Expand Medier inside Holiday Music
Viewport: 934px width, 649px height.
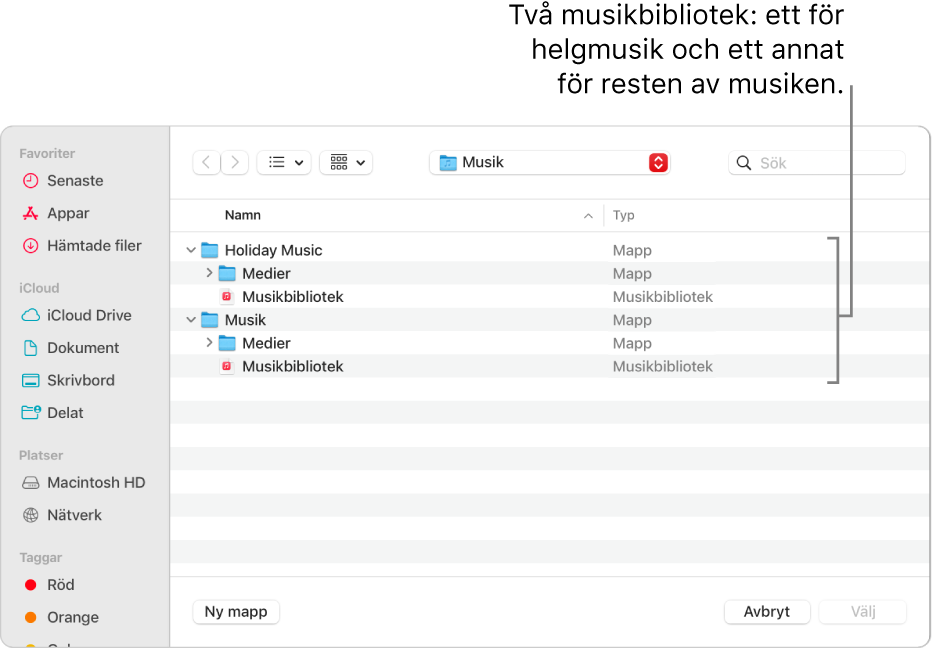[x=208, y=273]
